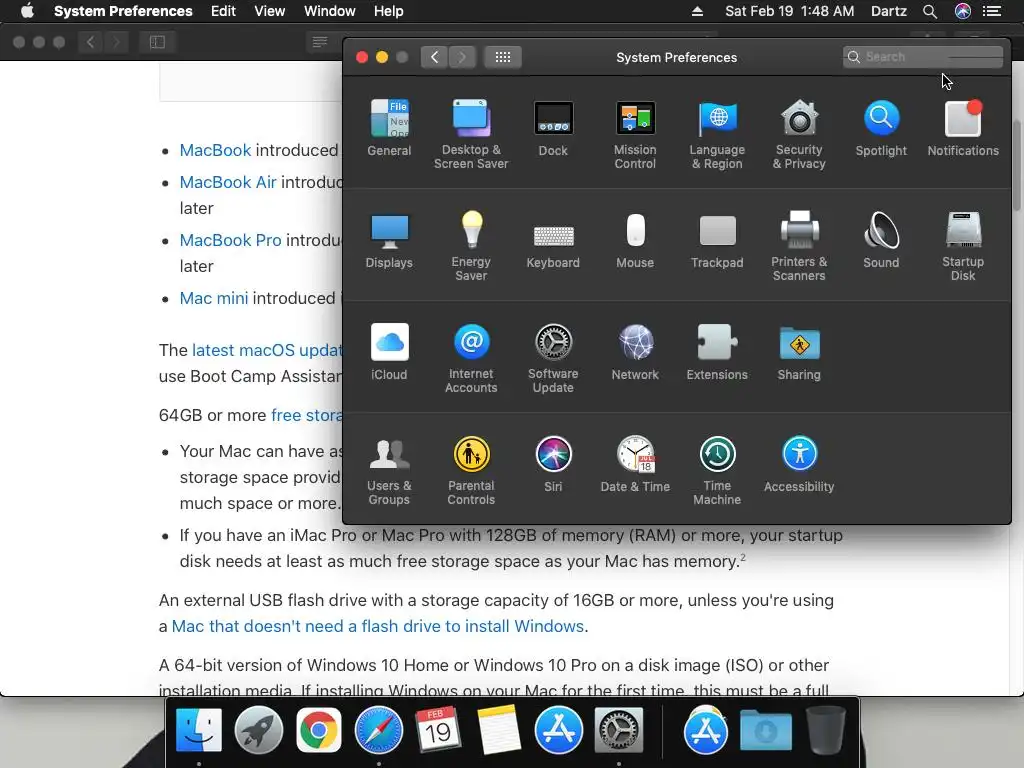Launch Google Chrome from the Dock
This screenshot has height=768, width=1024.
(x=319, y=730)
